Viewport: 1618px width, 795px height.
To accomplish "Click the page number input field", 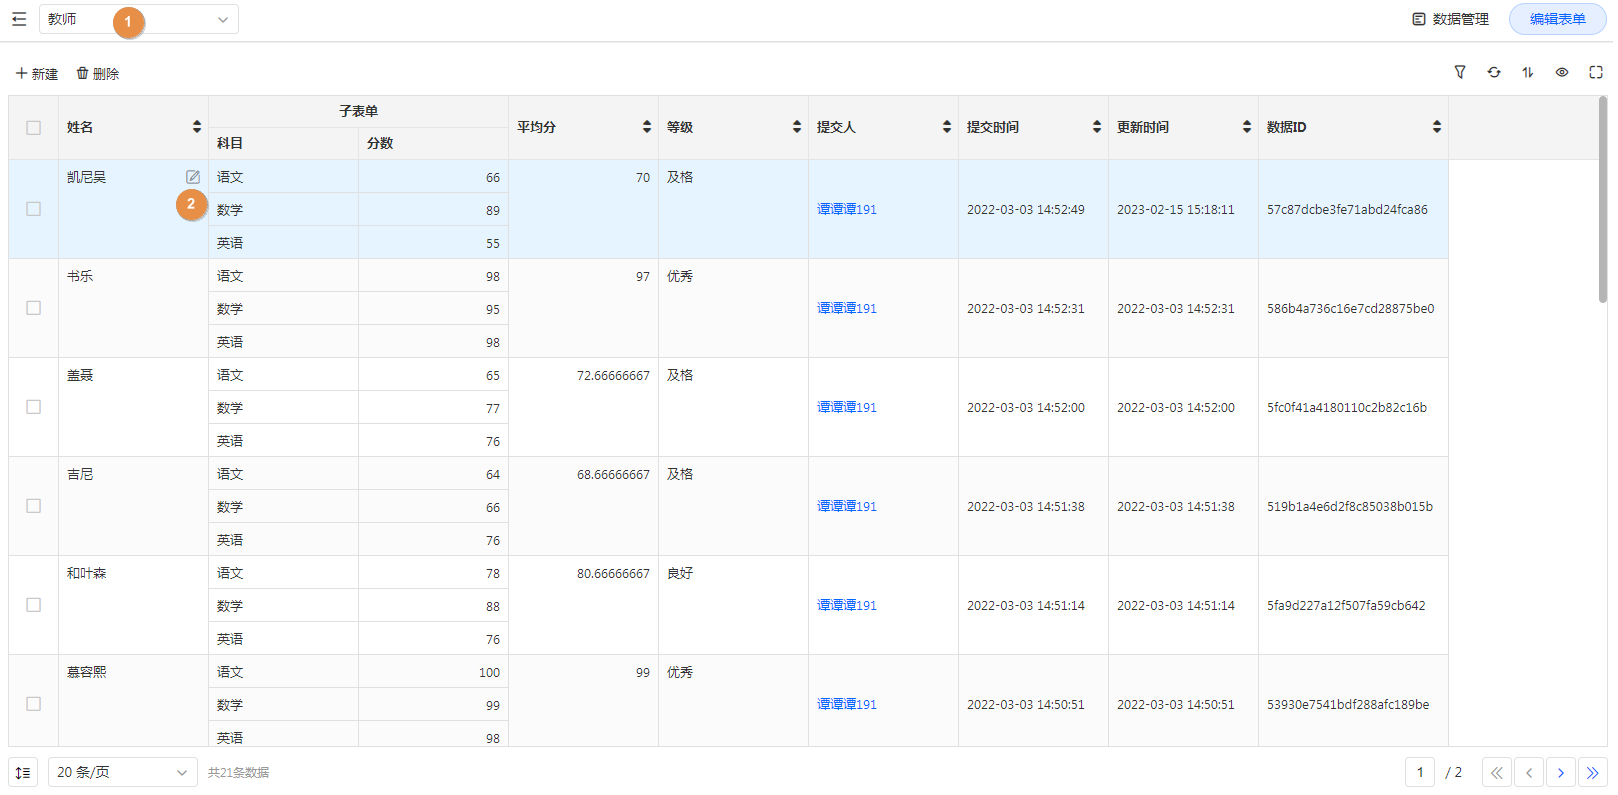I will (1420, 773).
